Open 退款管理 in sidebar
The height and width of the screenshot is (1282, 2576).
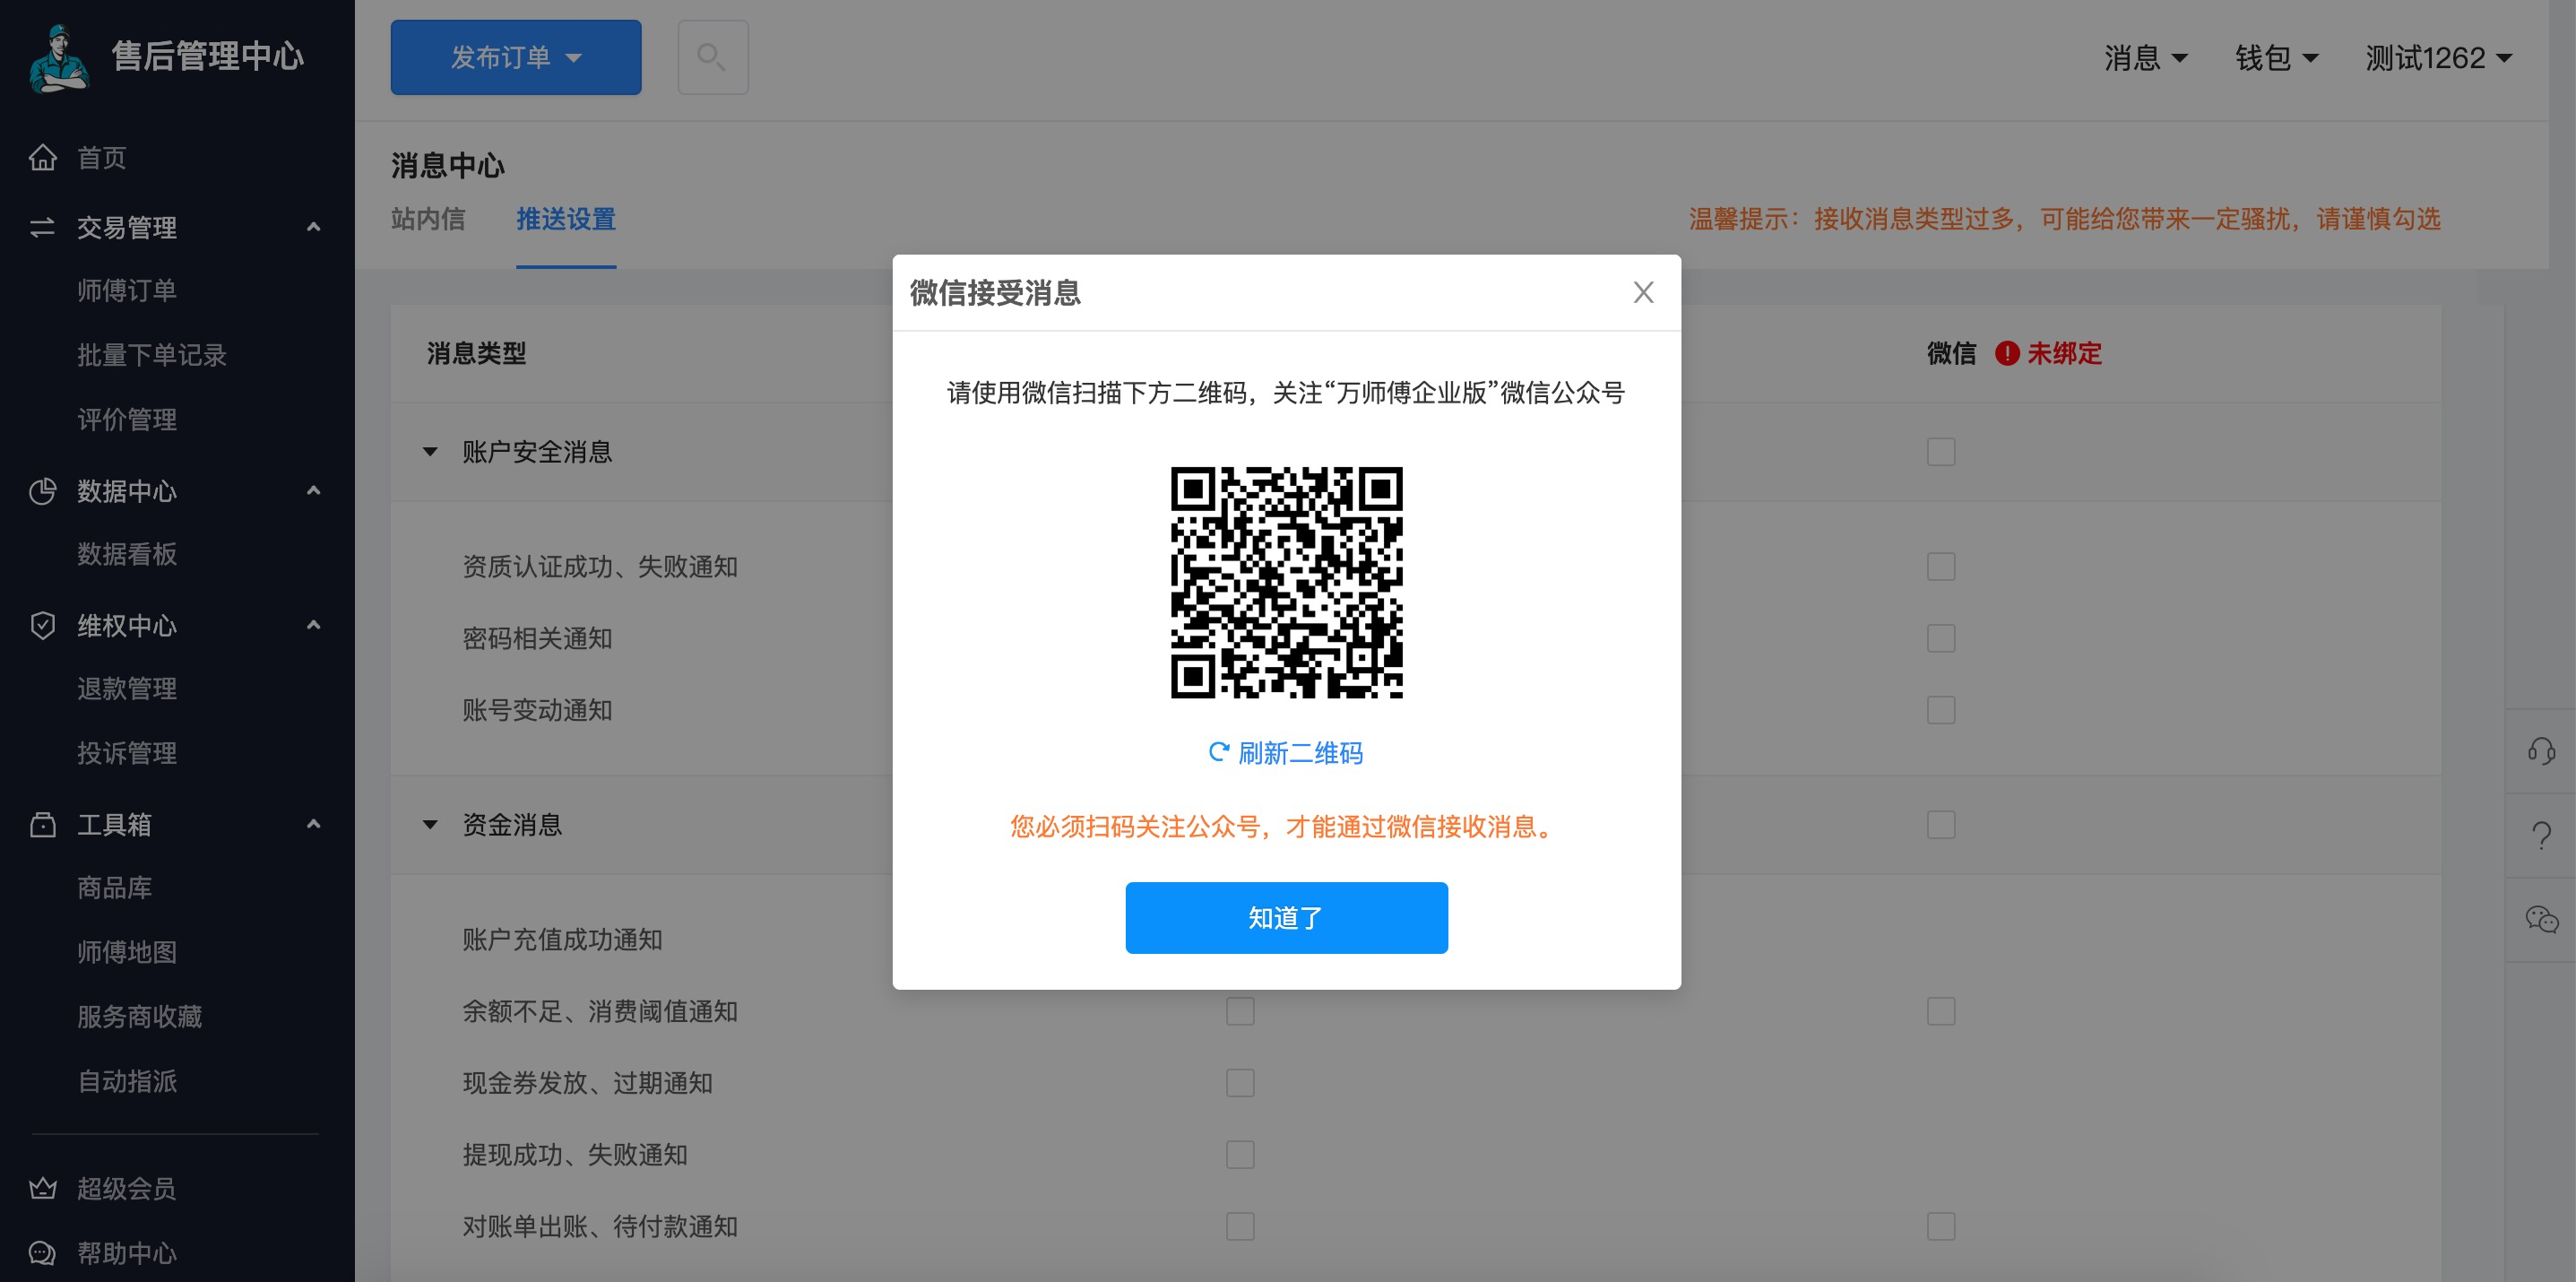[x=127, y=688]
